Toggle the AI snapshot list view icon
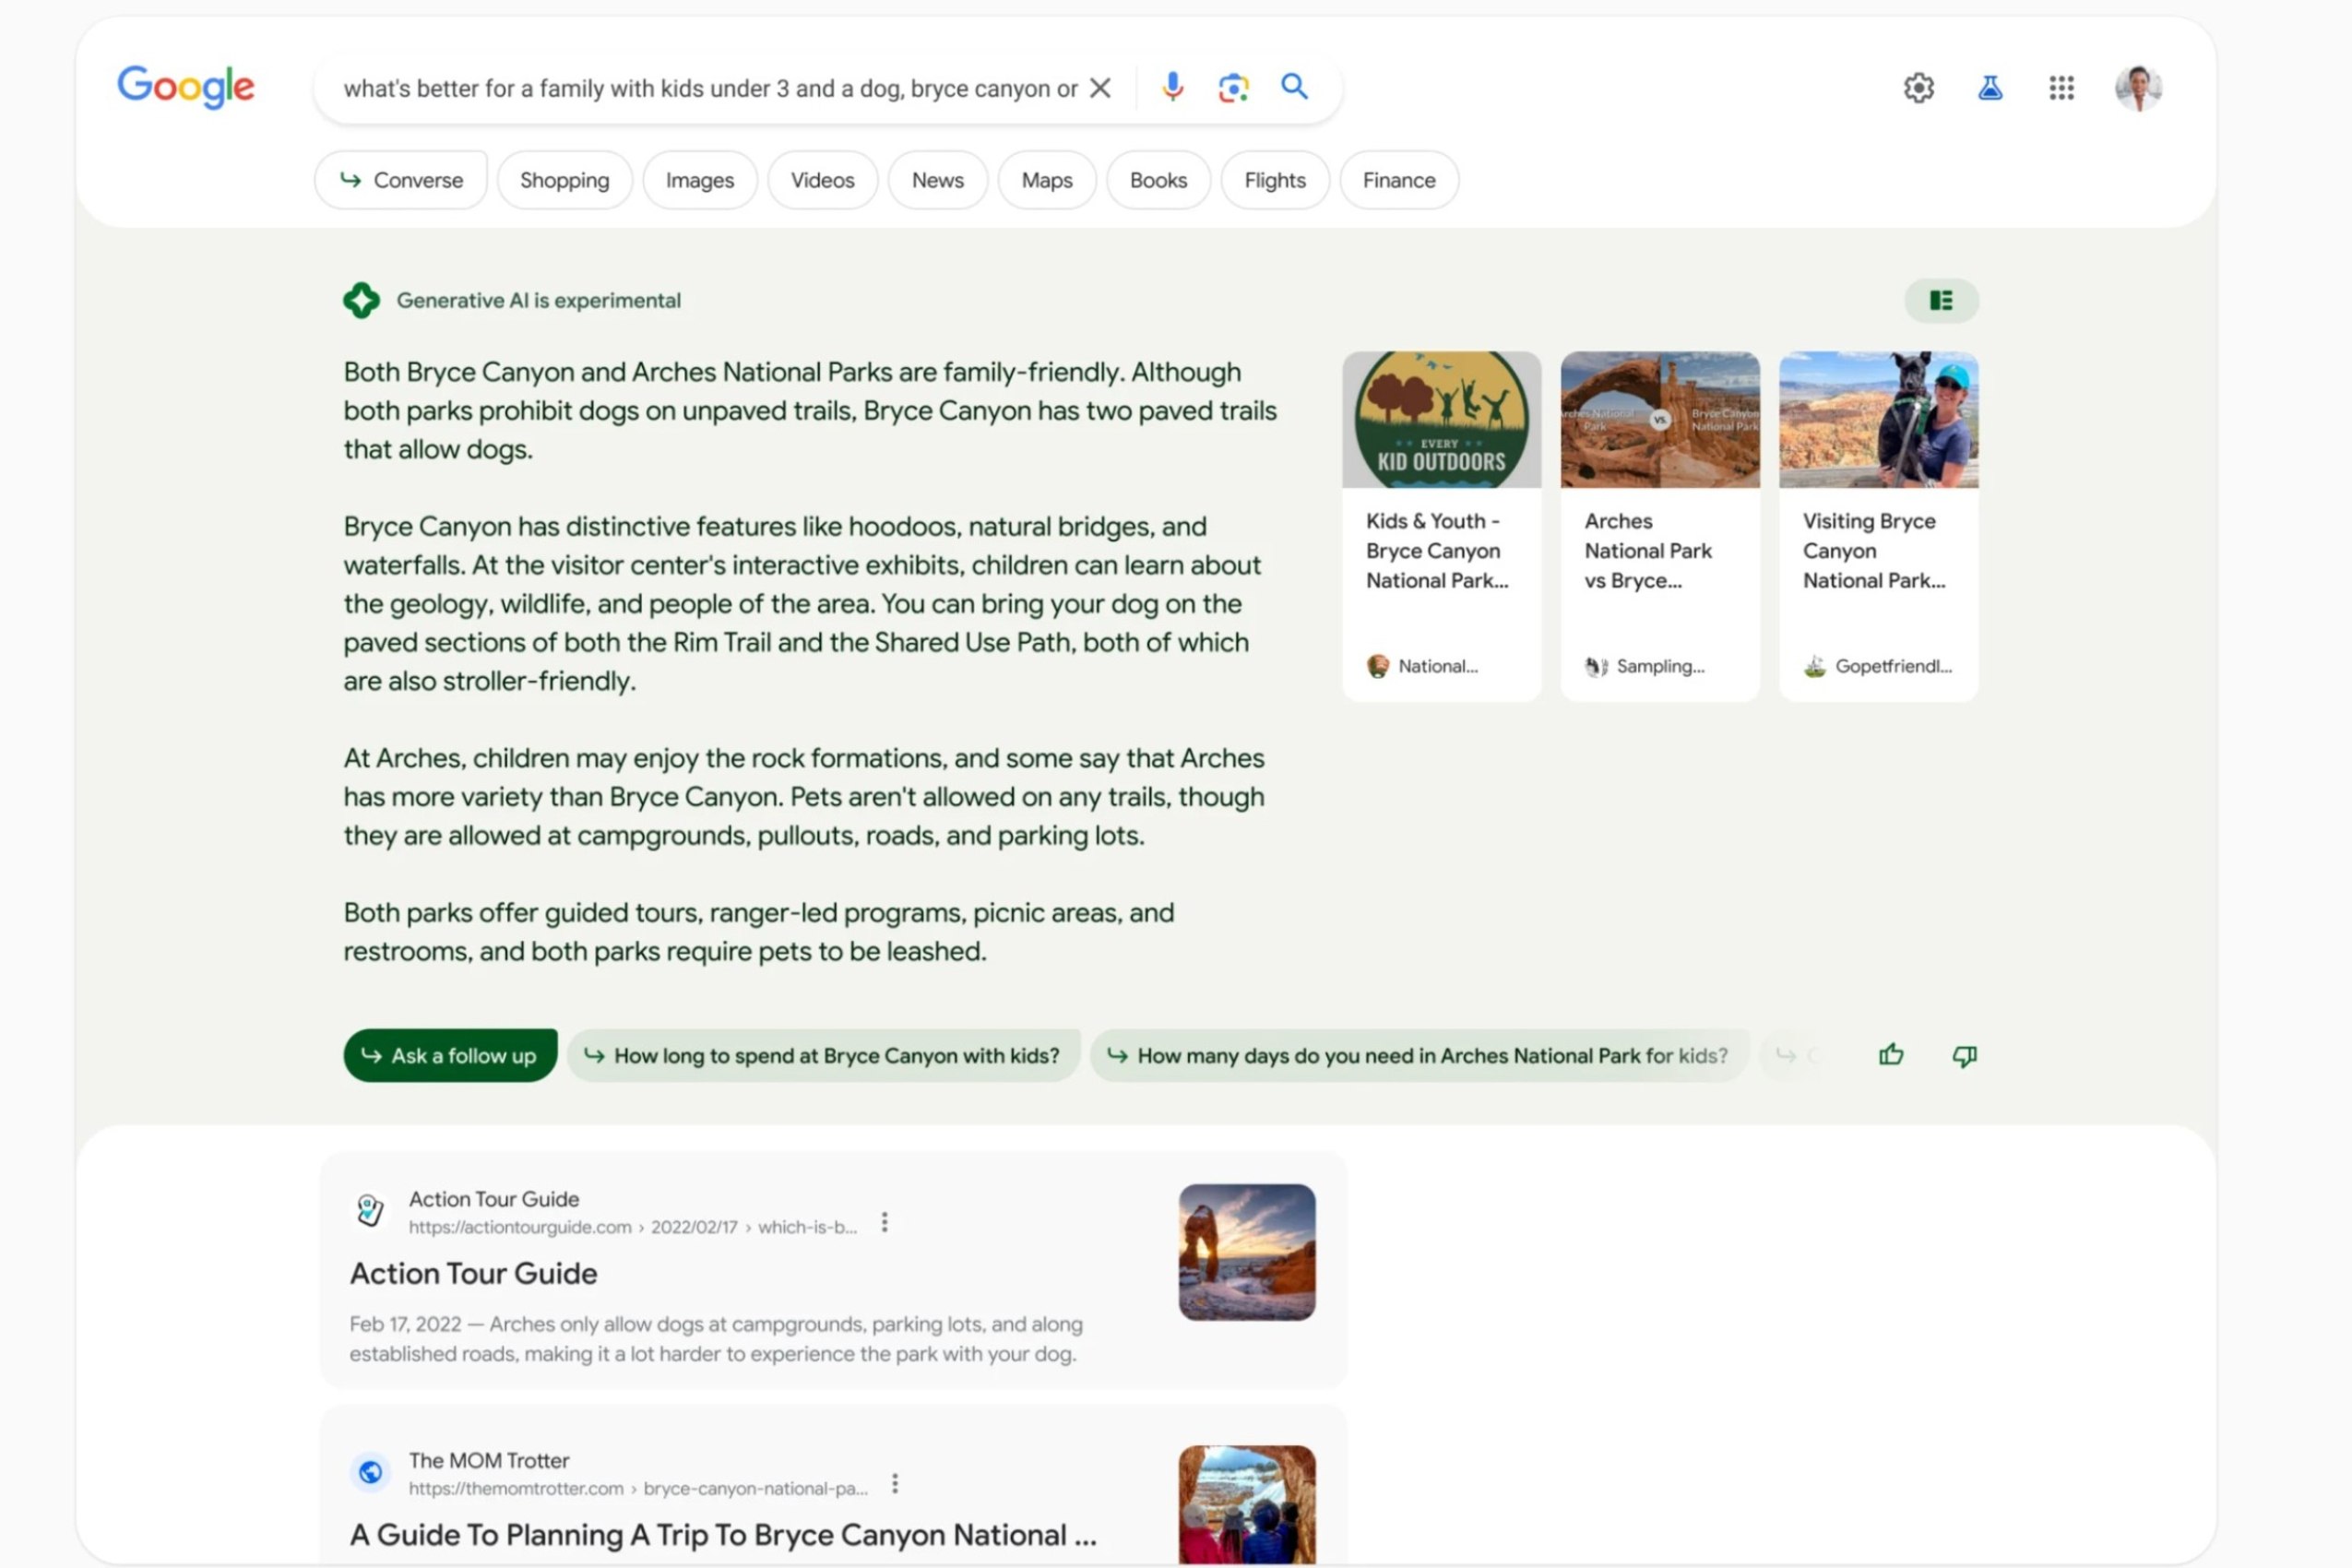The height and width of the screenshot is (1568, 2352). click(1941, 300)
